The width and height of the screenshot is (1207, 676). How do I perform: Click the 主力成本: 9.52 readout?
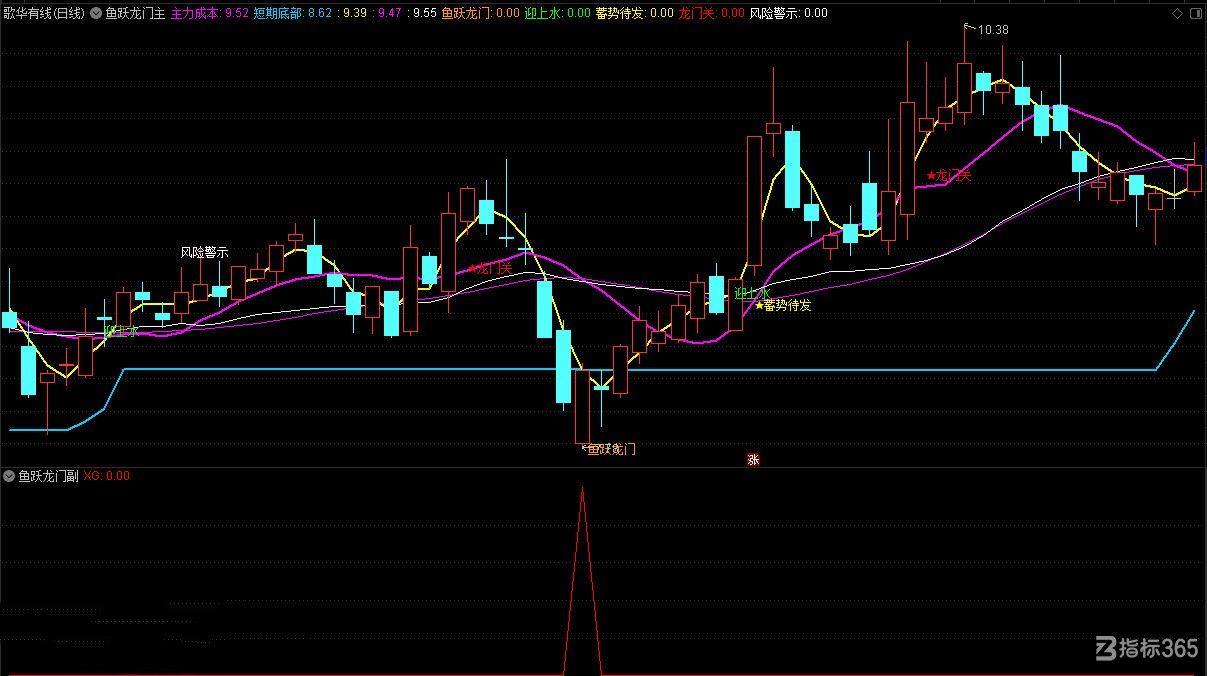[210, 14]
